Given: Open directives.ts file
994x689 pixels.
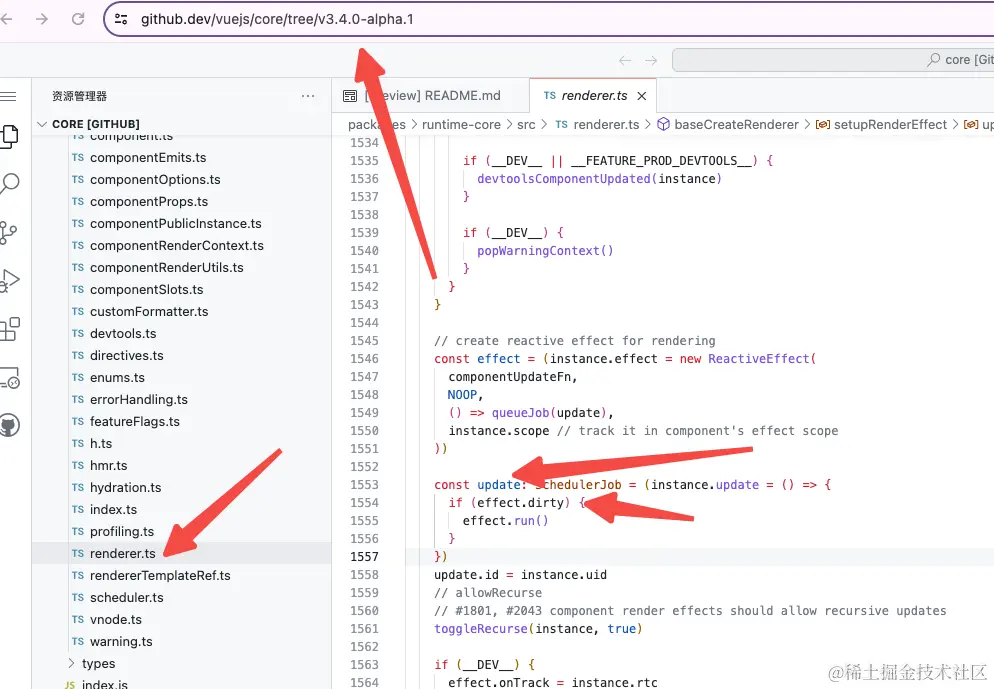Looking at the screenshot, I should pyautogui.click(x=127, y=356).
